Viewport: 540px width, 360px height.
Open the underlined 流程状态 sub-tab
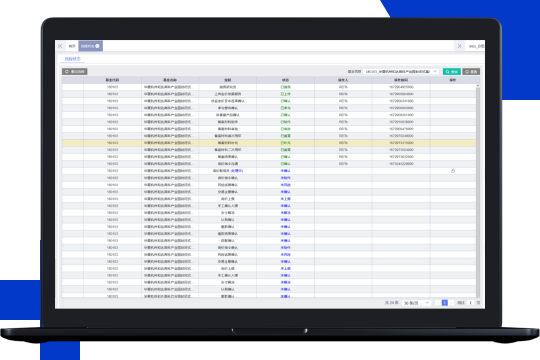(73, 59)
